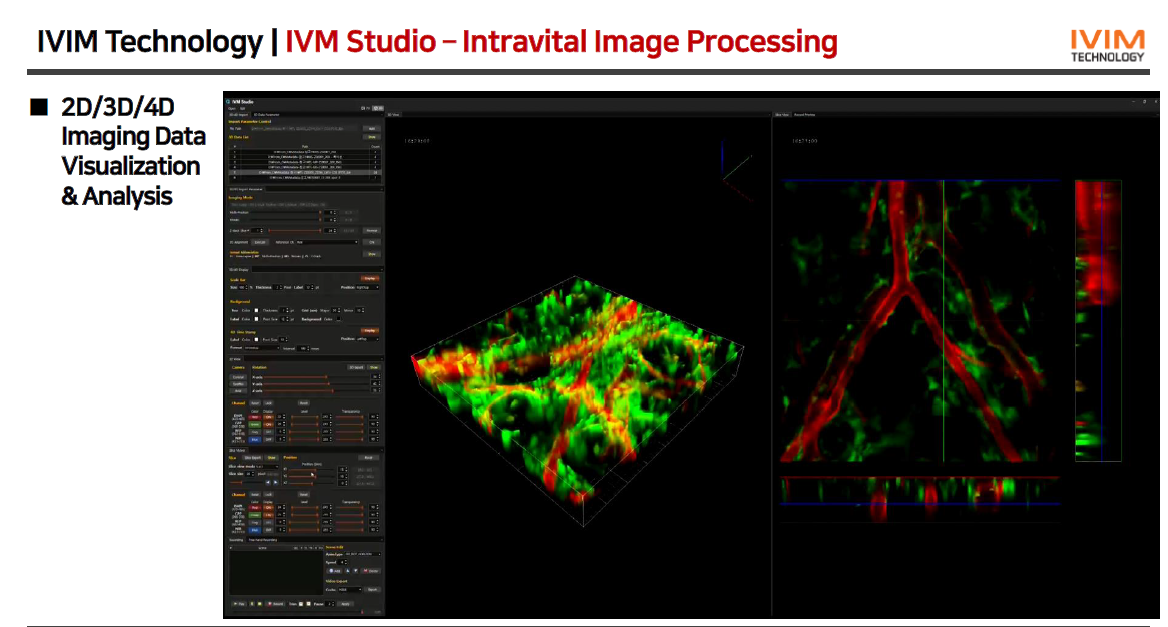Click the Export button for video

click(x=372, y=589)
